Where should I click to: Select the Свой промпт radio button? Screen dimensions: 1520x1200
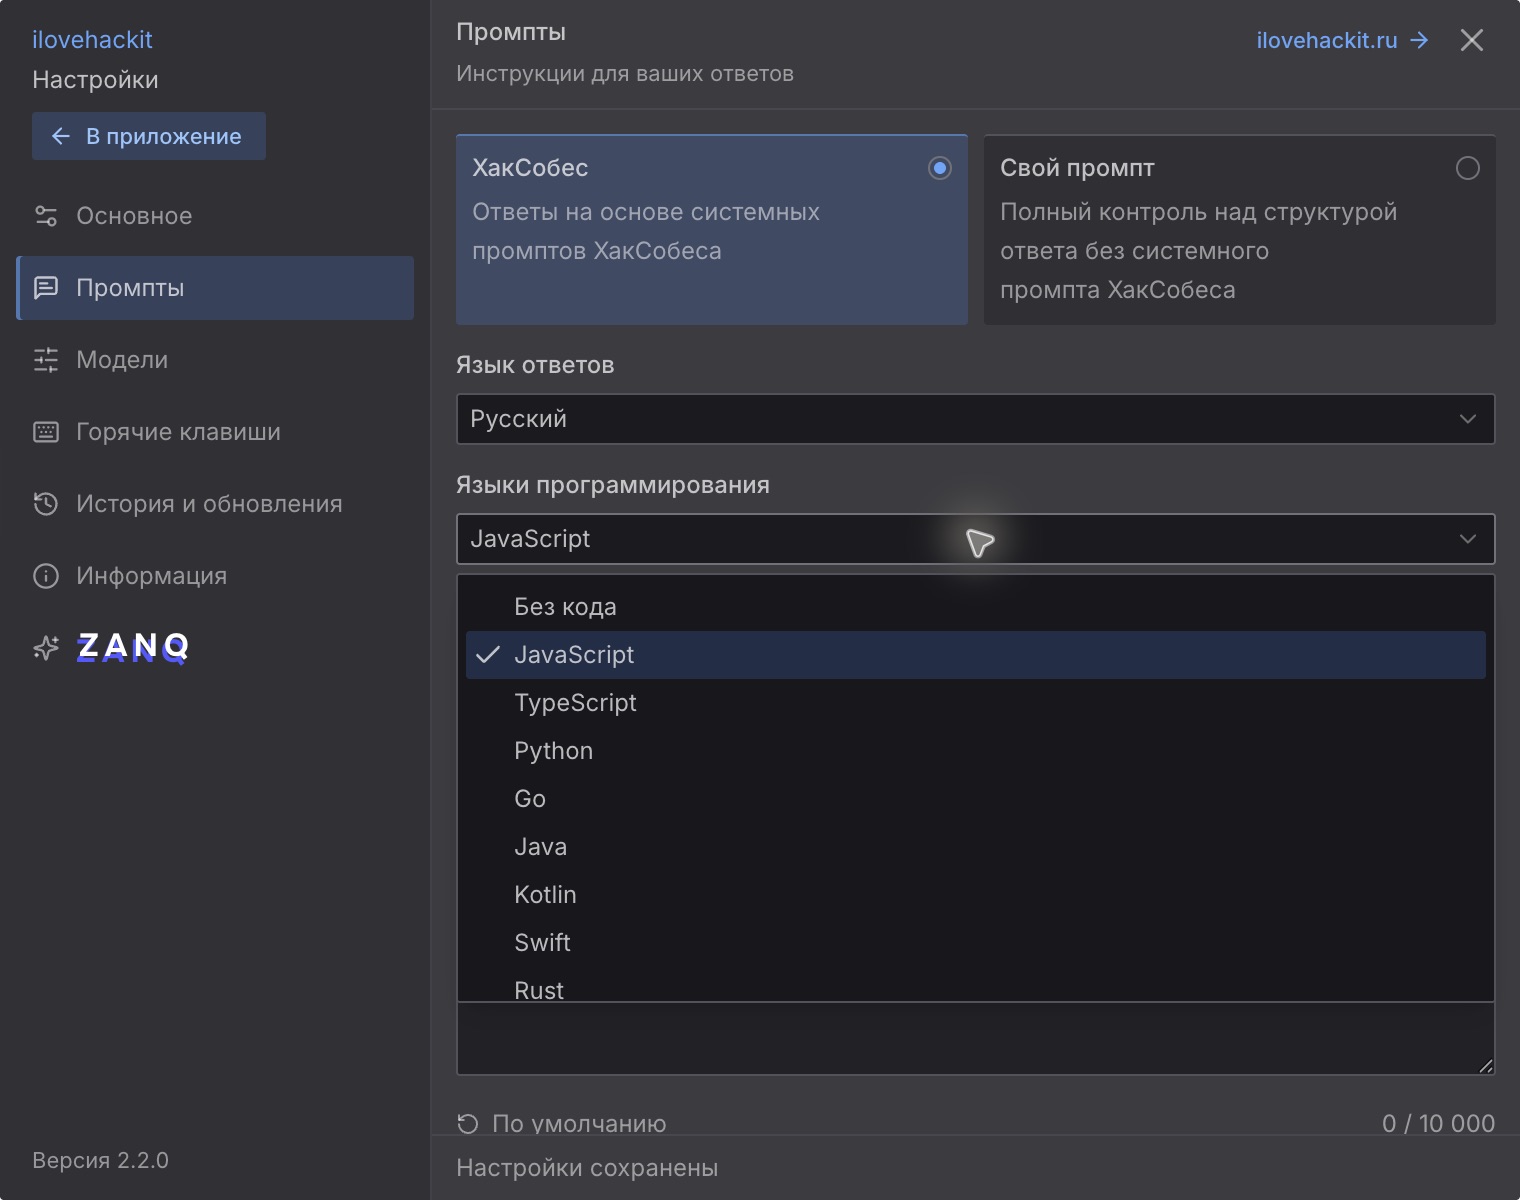pos(1467,168)
